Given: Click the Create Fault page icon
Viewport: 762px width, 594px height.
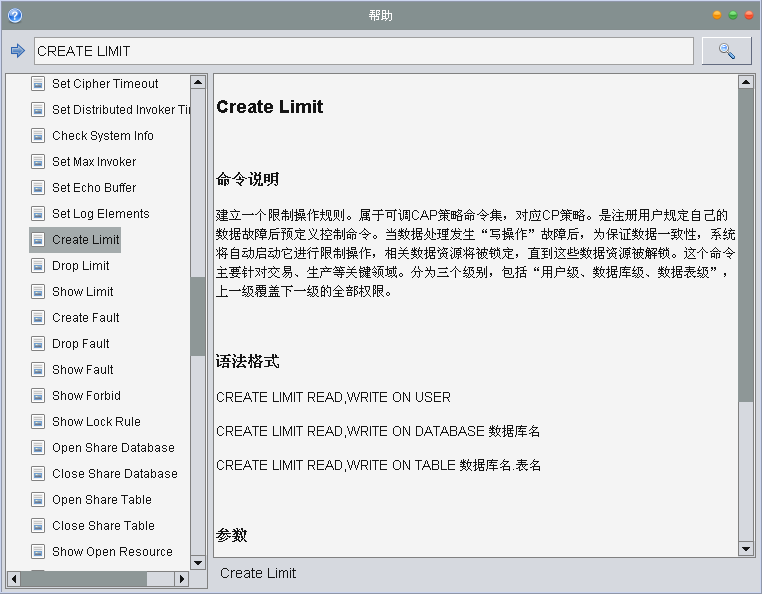Looking at the screenshot, I should pyautogui.click(x=38, y=317).
